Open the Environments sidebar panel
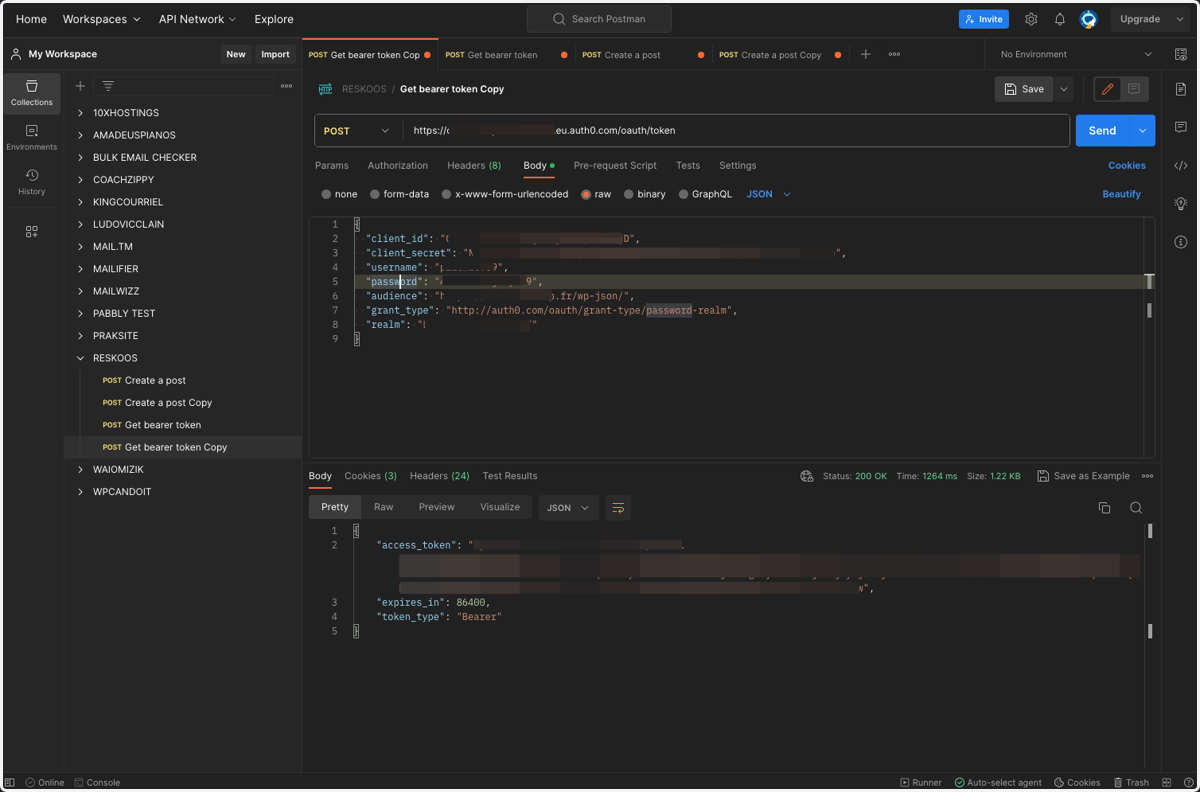This screenshot has height=792, width=1200. coord(32,138)
